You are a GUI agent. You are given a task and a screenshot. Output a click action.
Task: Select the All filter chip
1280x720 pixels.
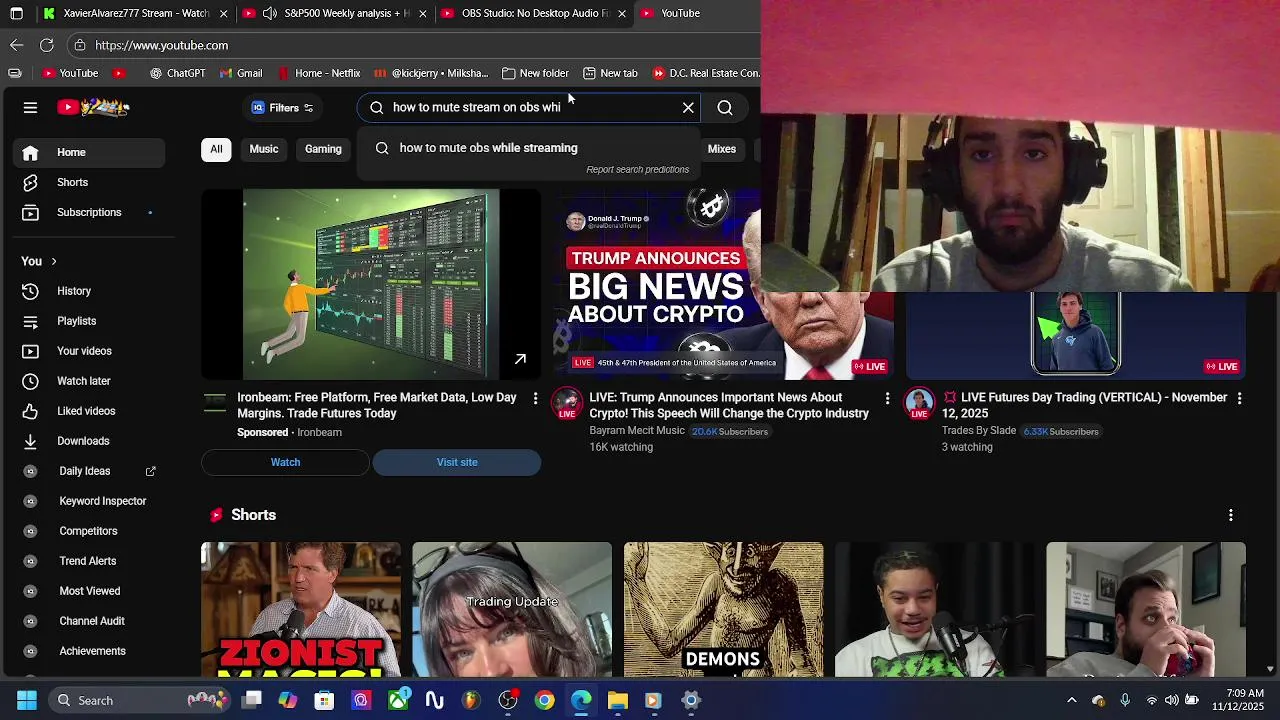[x=216, y=149]
